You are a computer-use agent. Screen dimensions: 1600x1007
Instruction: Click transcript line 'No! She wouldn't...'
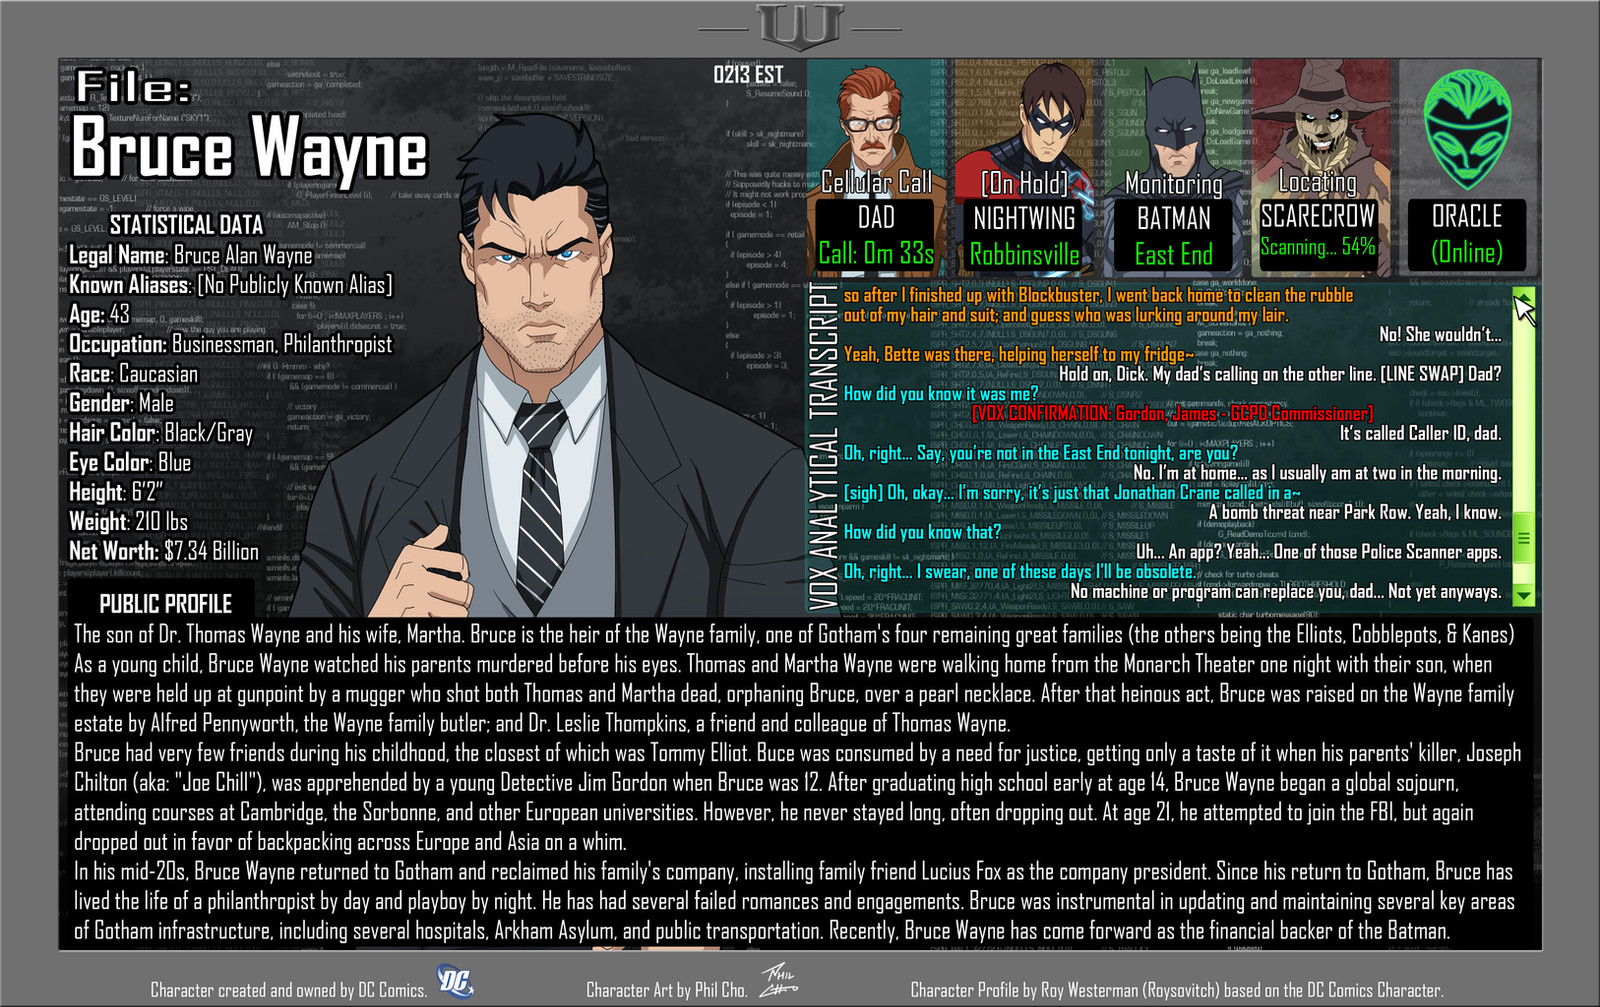coord(1440,335)
